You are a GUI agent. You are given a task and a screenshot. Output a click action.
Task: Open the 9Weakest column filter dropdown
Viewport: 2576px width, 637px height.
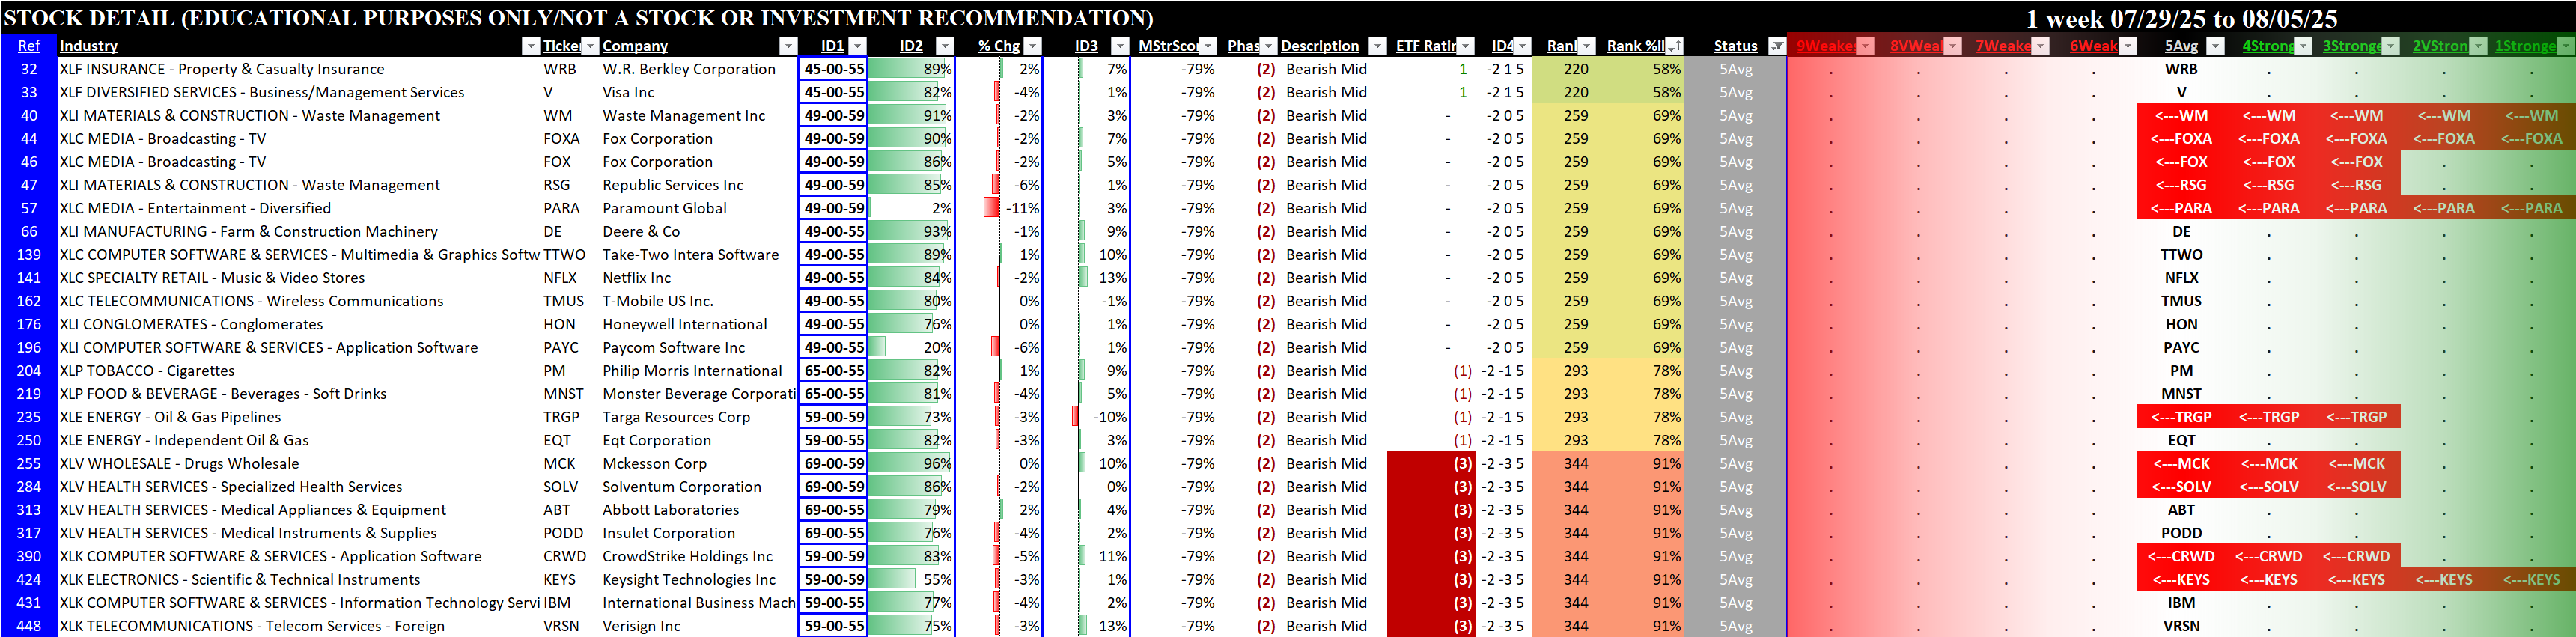(x=1865, y=46)
